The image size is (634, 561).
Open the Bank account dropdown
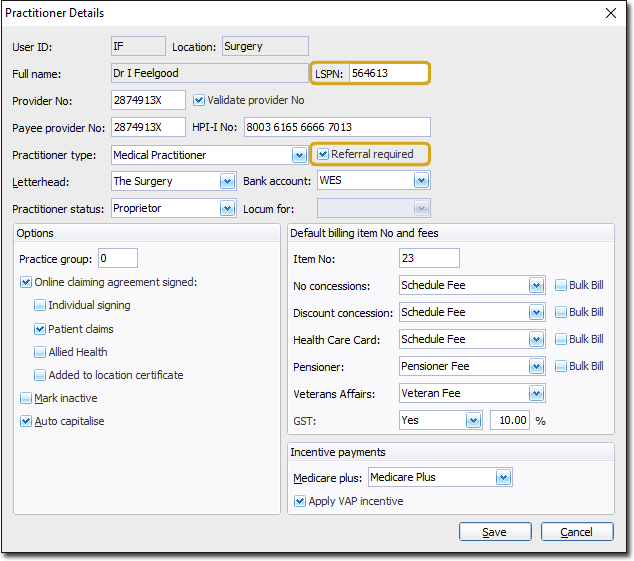421,181
